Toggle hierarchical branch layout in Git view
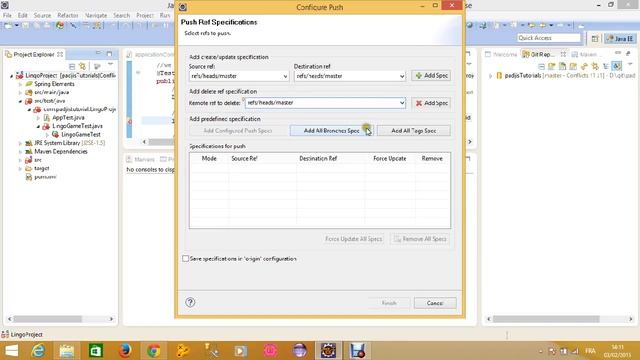Screen dimensions: 640x360 tap(606, 66)
